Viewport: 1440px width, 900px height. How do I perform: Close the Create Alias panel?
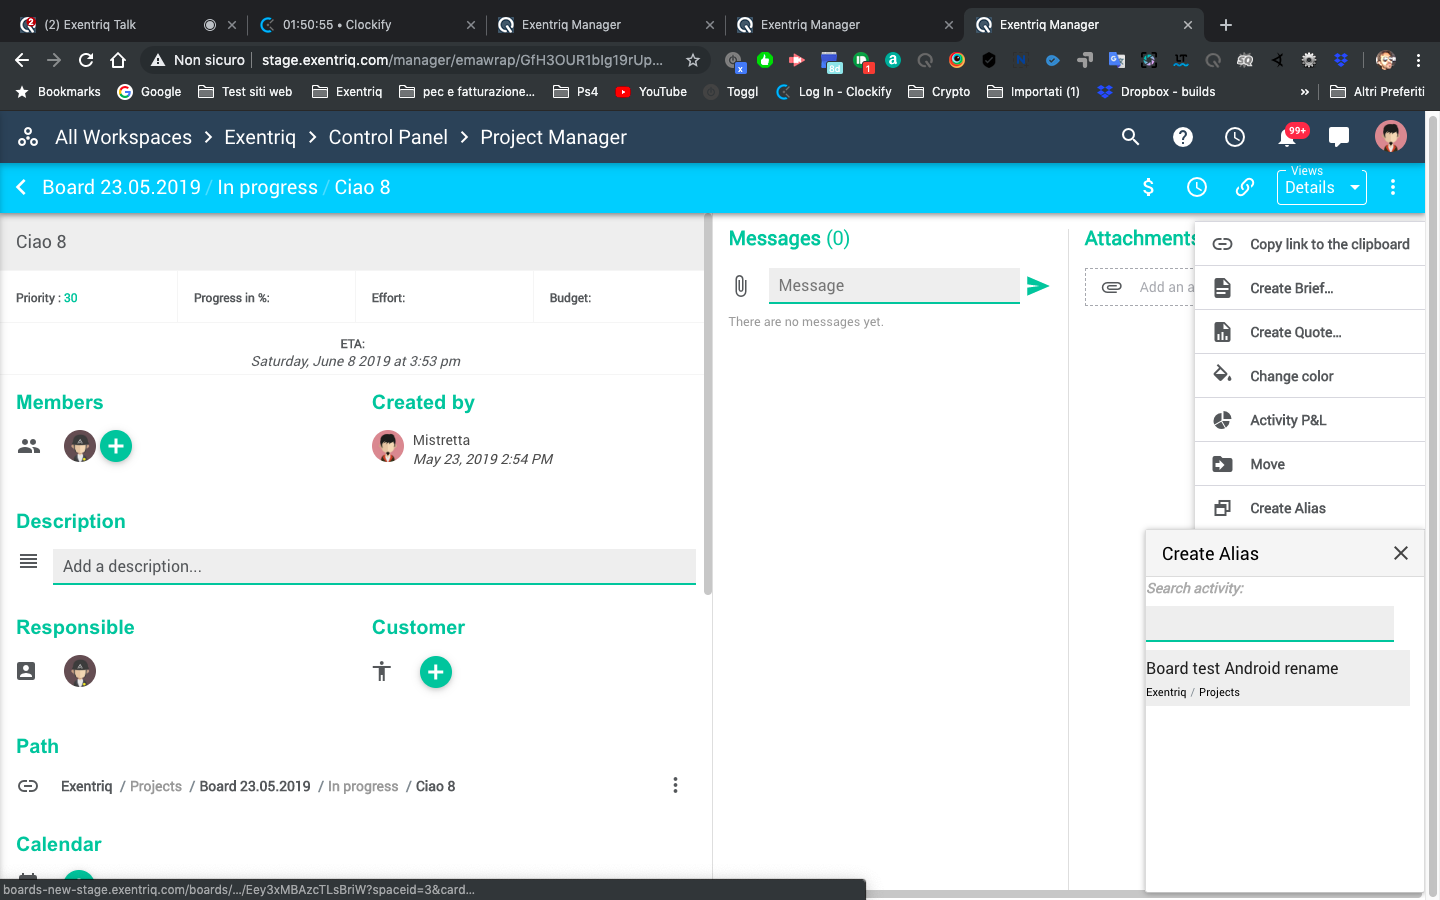(1400, 553)
